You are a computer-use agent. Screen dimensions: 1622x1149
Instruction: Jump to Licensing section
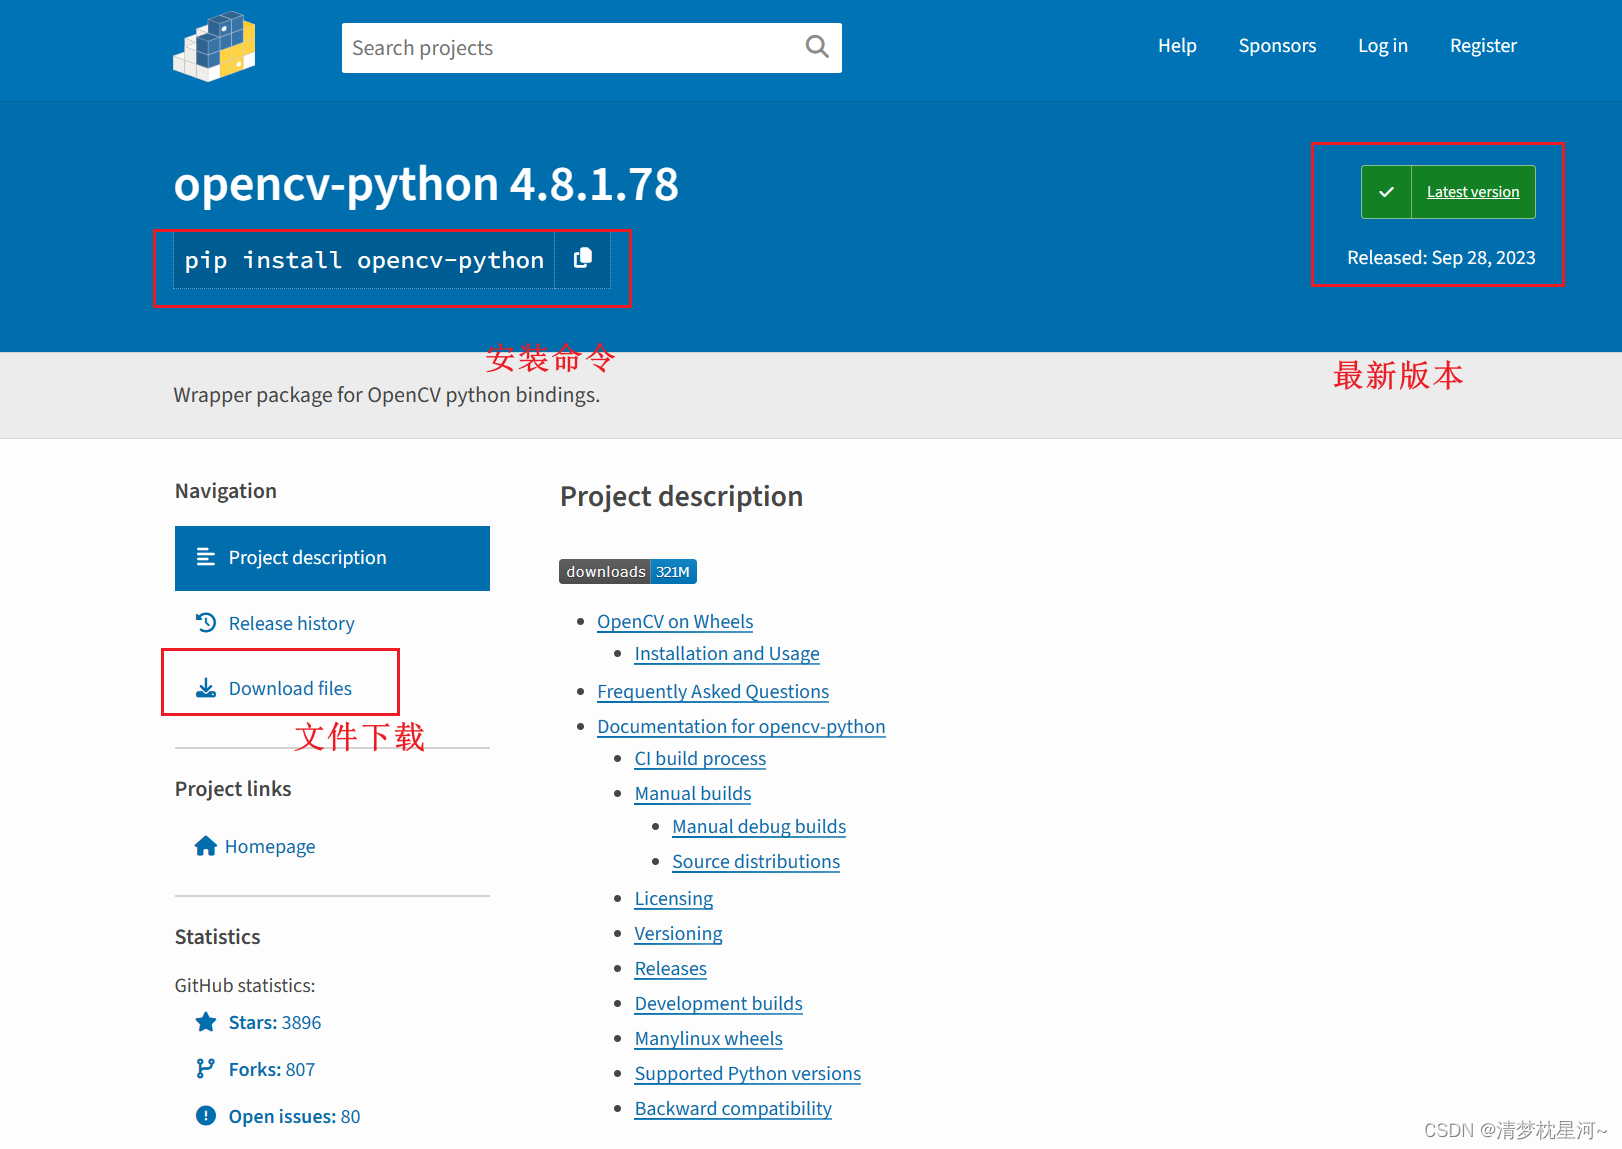pyautogui.click(x=674, y=899)
